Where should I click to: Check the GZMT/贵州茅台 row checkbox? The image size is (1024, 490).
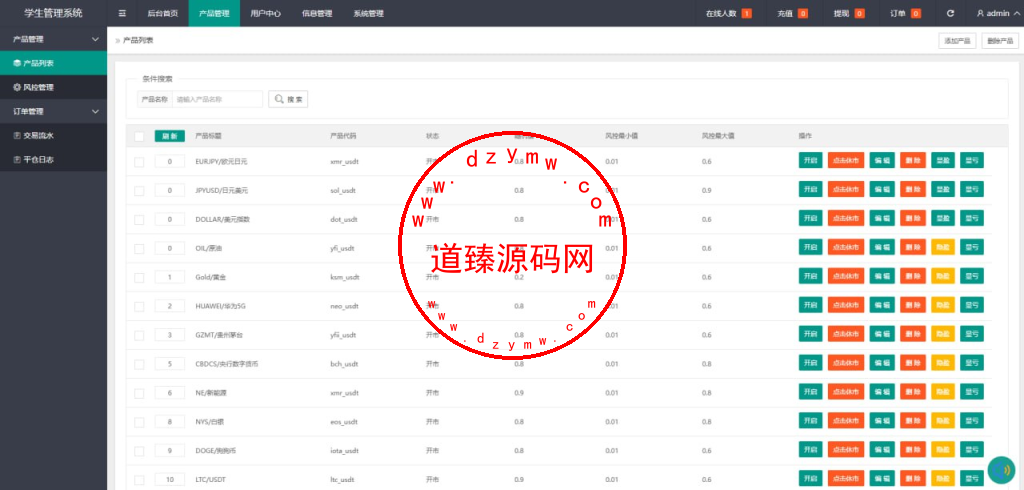pos(139,335)
